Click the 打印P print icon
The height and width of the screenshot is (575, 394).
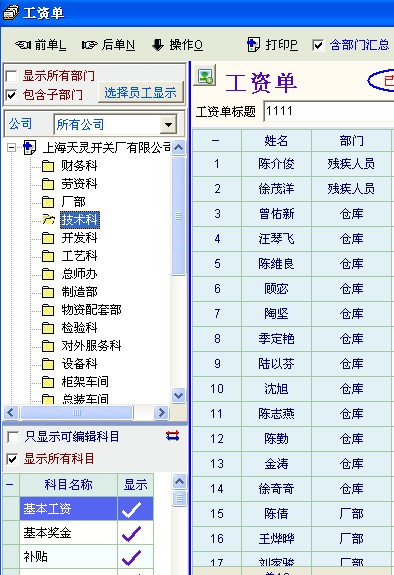[253, 45]
